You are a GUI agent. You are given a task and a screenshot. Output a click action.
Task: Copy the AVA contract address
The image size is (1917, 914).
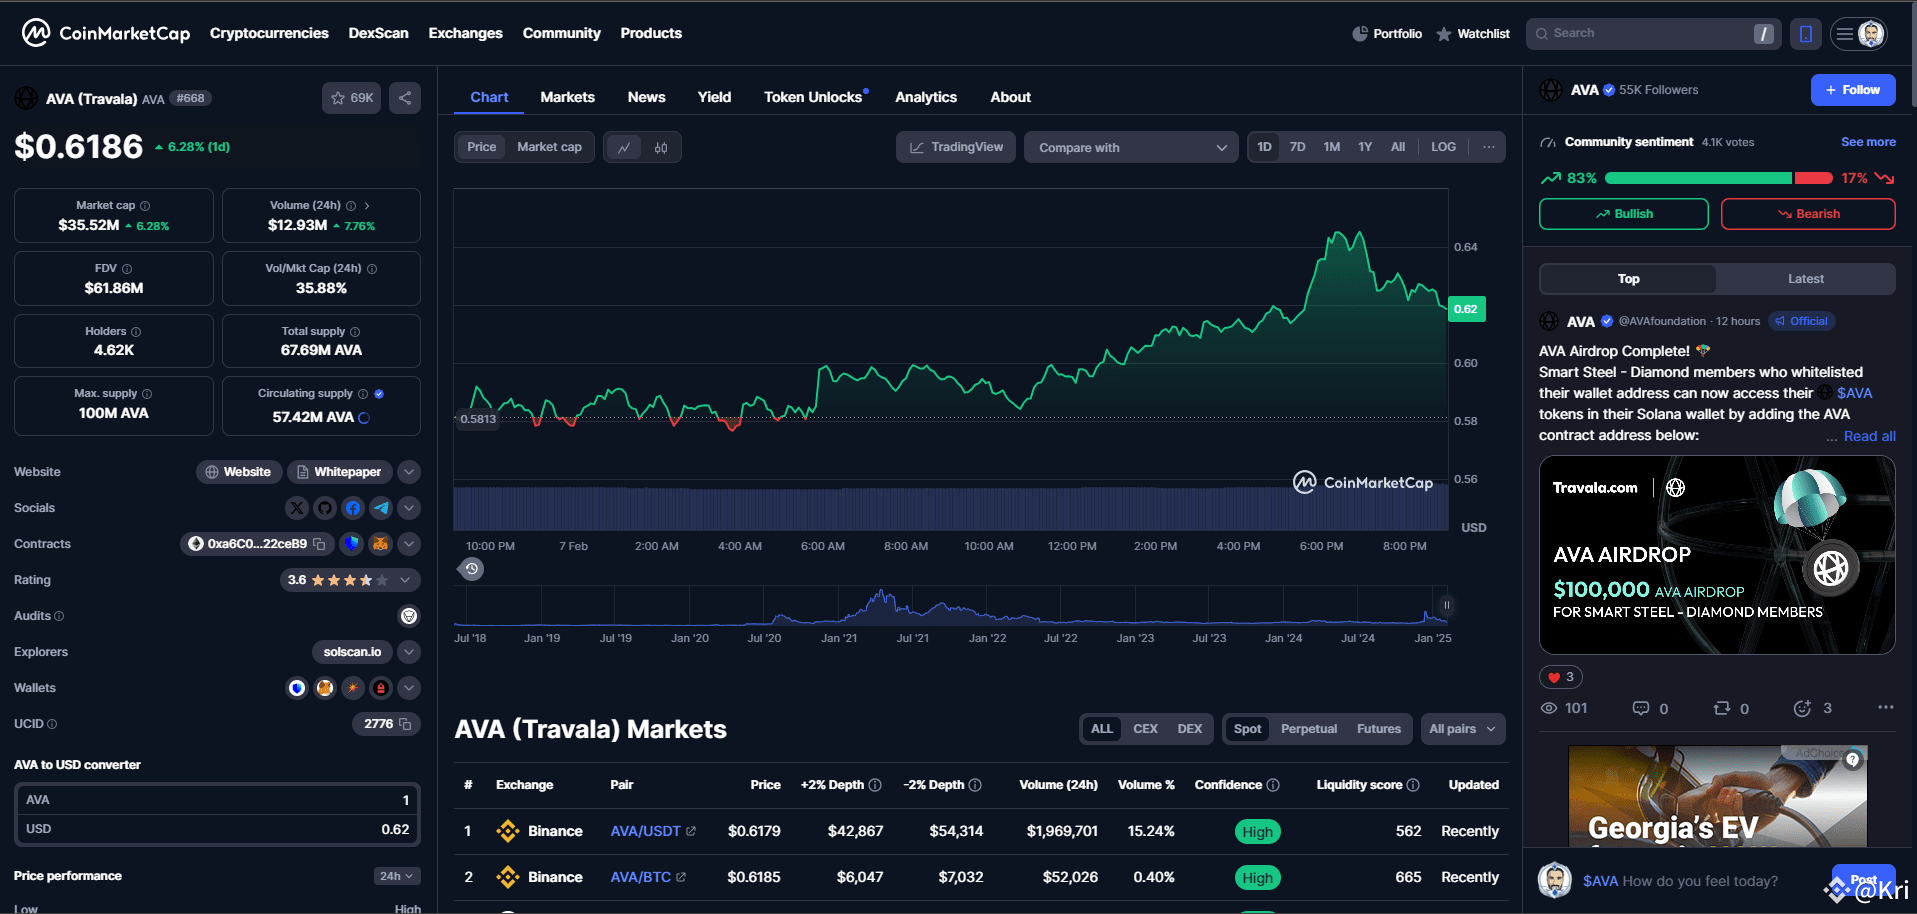tap(319, 543)
